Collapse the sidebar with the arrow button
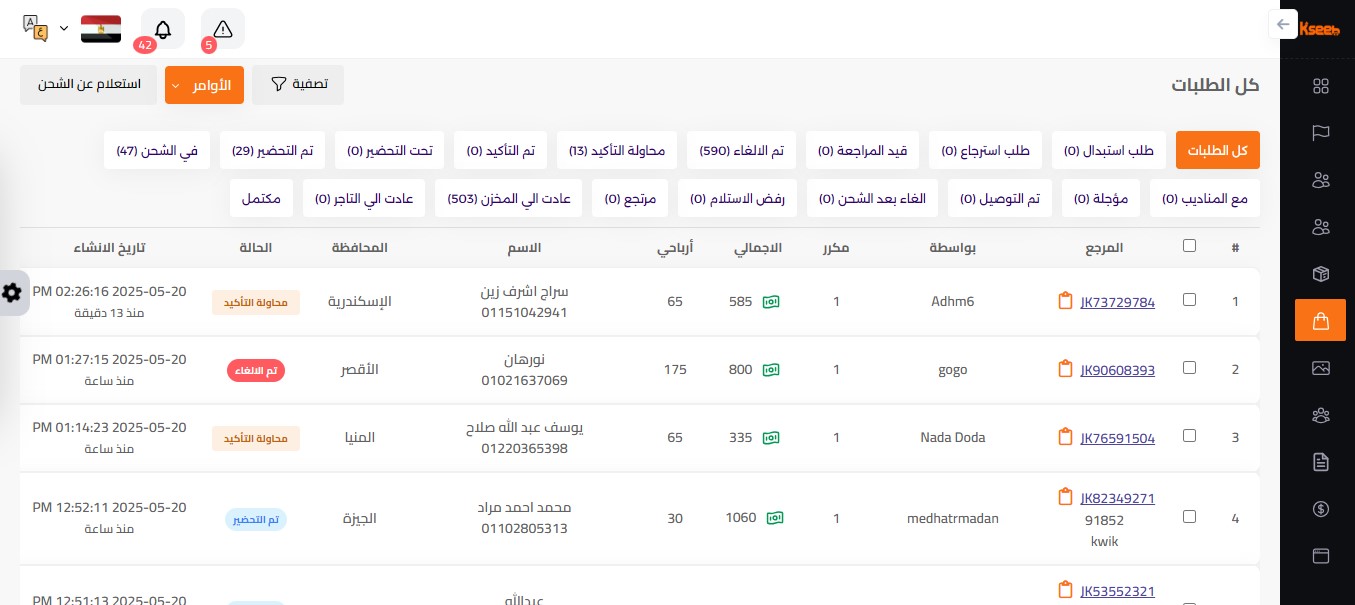This screenshot has width=1355, height=605. 1283,25
